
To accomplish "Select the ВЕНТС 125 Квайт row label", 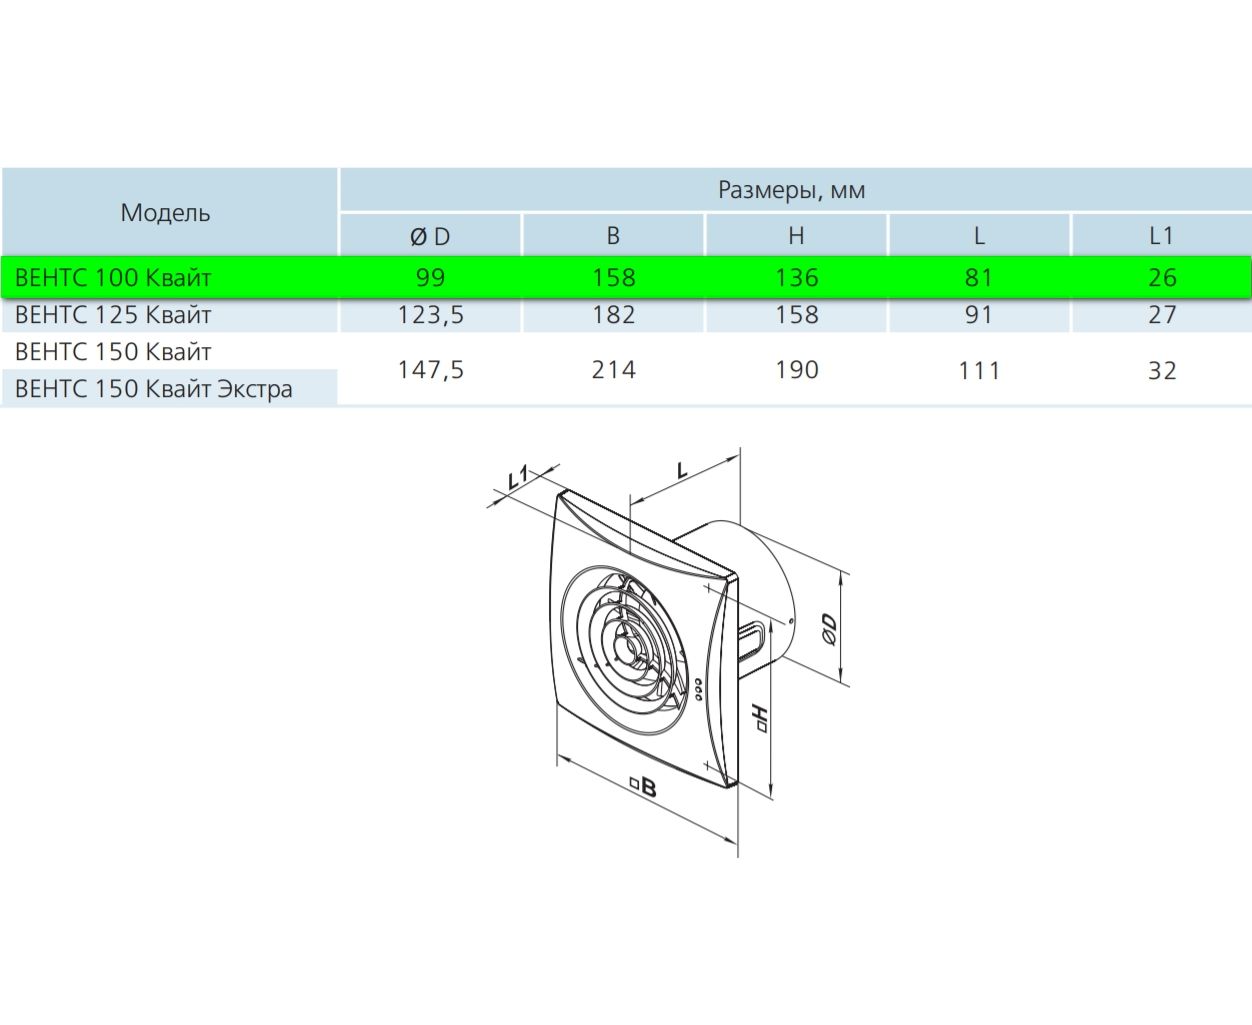I will (113, 315).
